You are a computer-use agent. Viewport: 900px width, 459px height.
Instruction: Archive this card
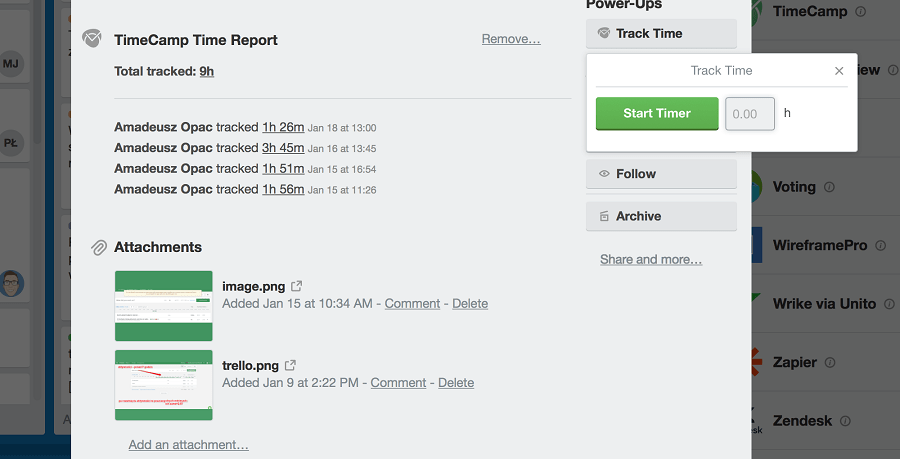(x=661, y=216)
